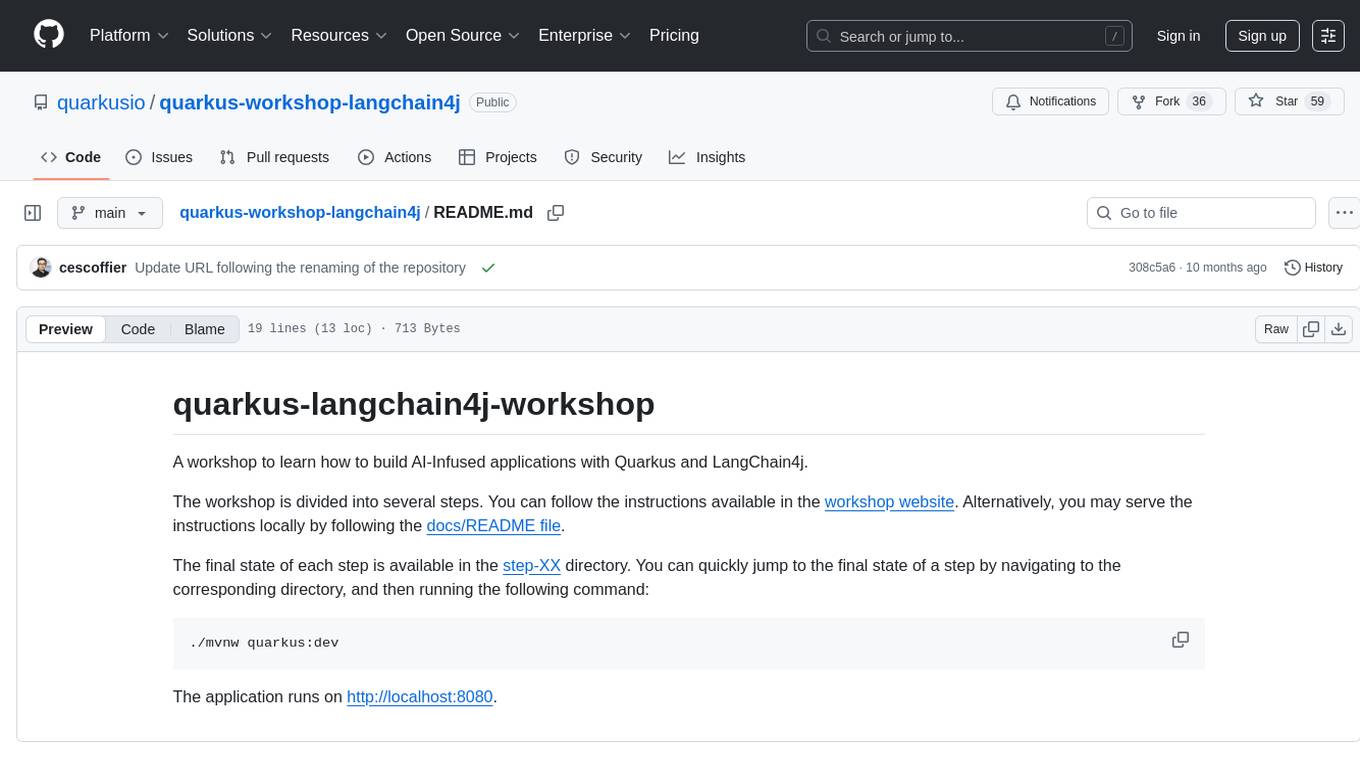Switch to the Issues tab
The height and width of the screenshot is (764, 1360).
click(x=159, y=157)
